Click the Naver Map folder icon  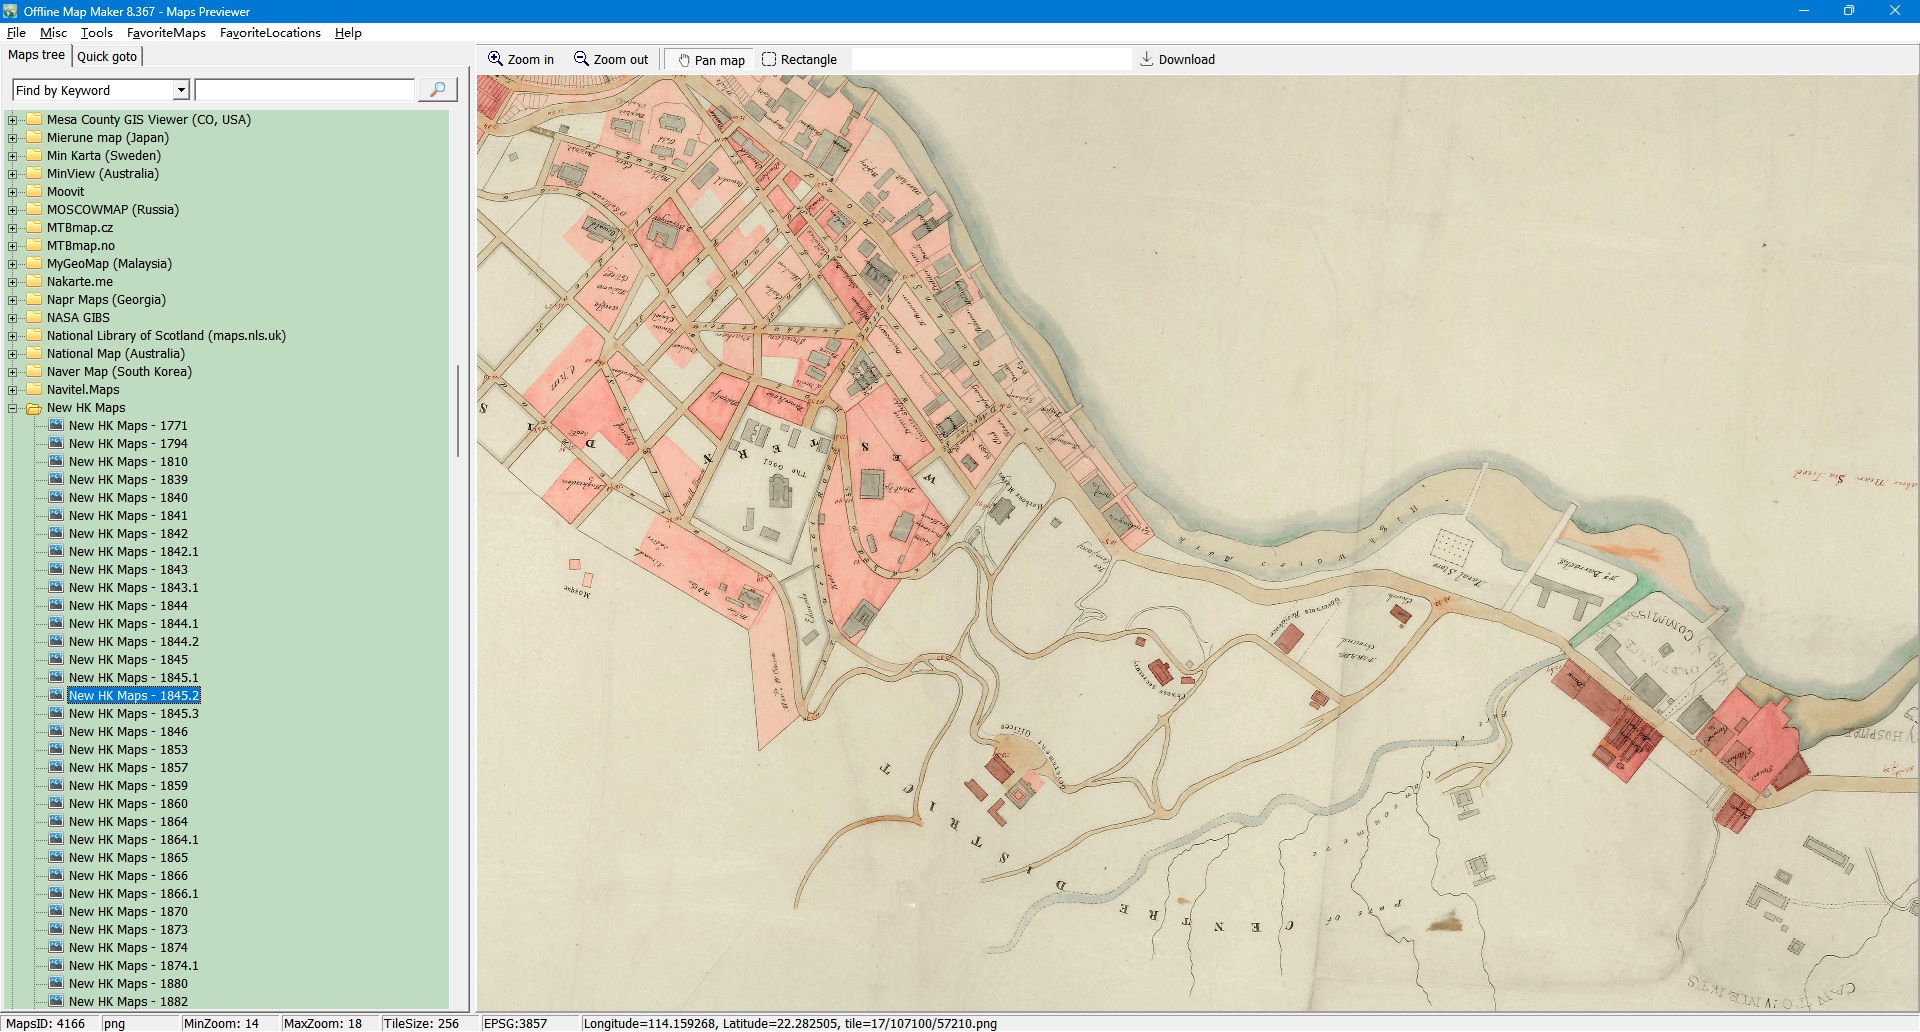coord(34,372)
